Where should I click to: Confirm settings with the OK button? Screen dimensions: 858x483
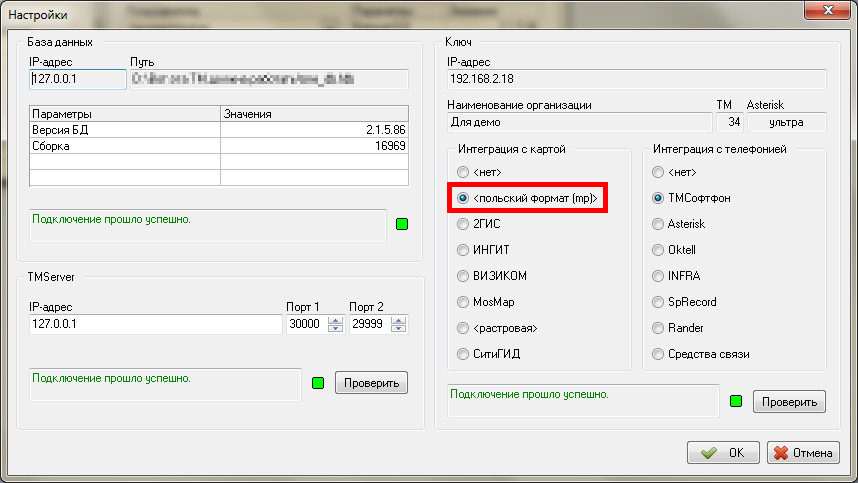click(723, 453)
